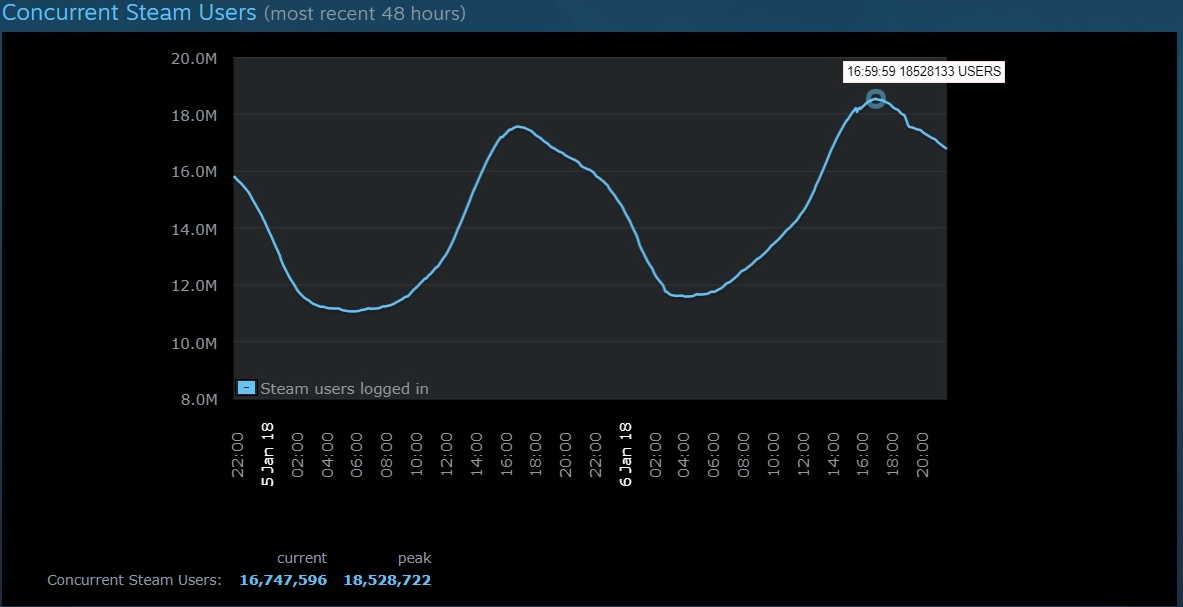Click the 'Steam users logged in' legend label

(x=344, y=389)
